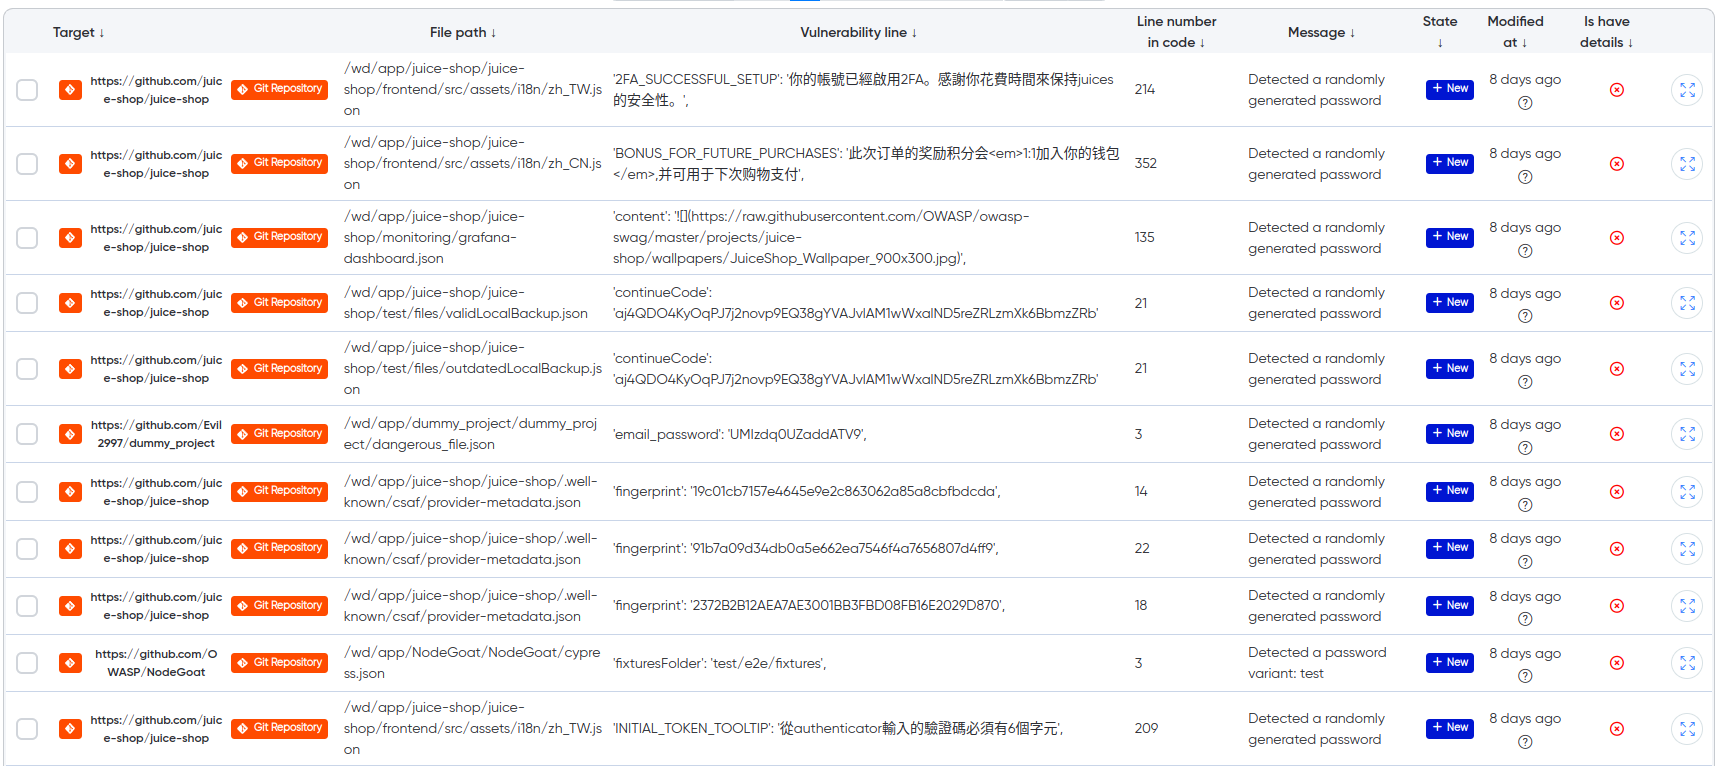Check the outdatedLocalBackup.json row checkbox
The width and height of the screenshot is (1718, 766).
[27, 369]
